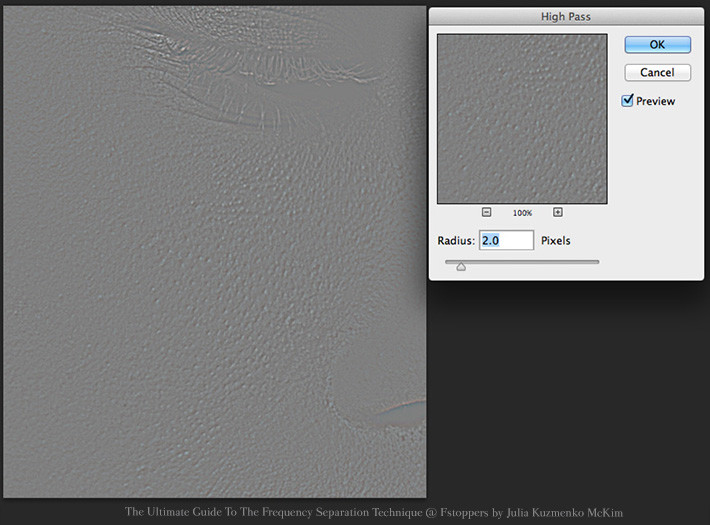Viewport: 710px width, 525px height.
Task: Toggle the Preview checkbox
Action: coord(628,101)
